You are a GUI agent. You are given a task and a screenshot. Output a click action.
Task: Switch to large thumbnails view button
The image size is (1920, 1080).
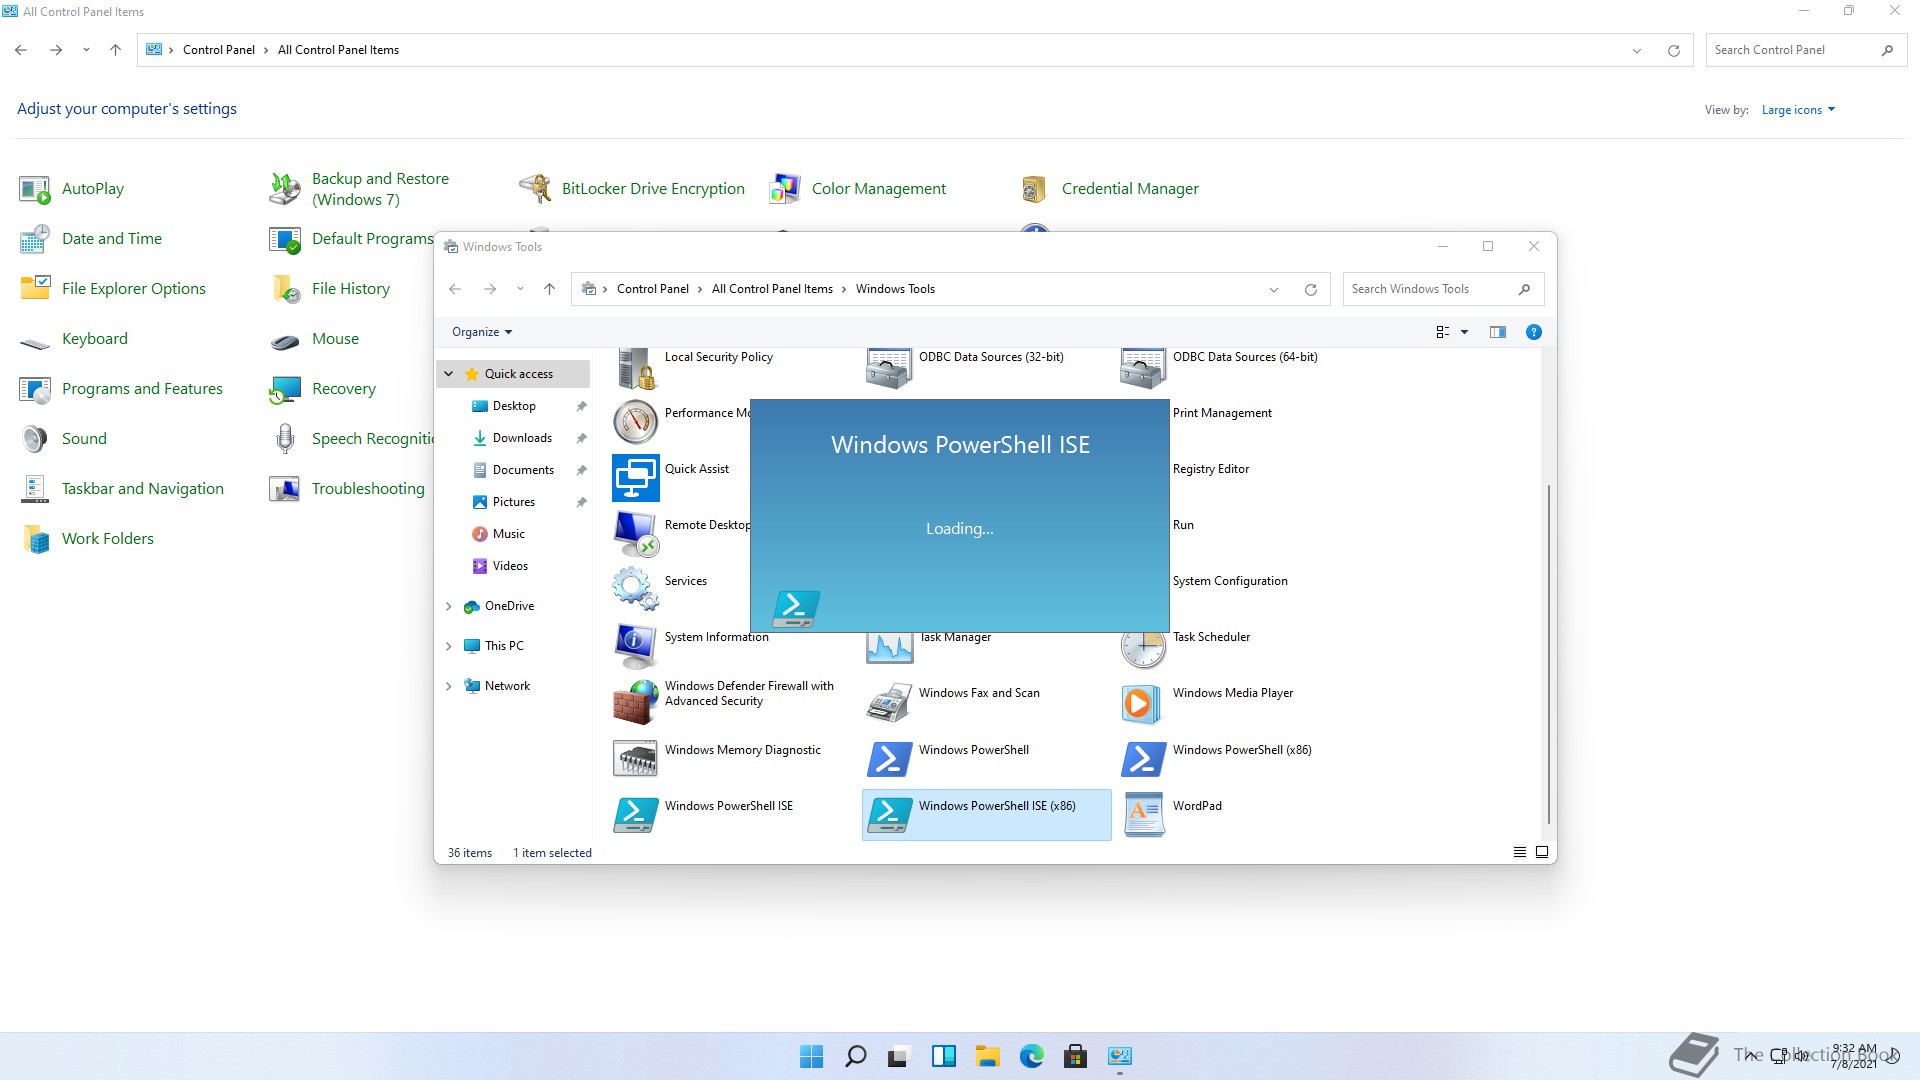(x=1542, y=852)
